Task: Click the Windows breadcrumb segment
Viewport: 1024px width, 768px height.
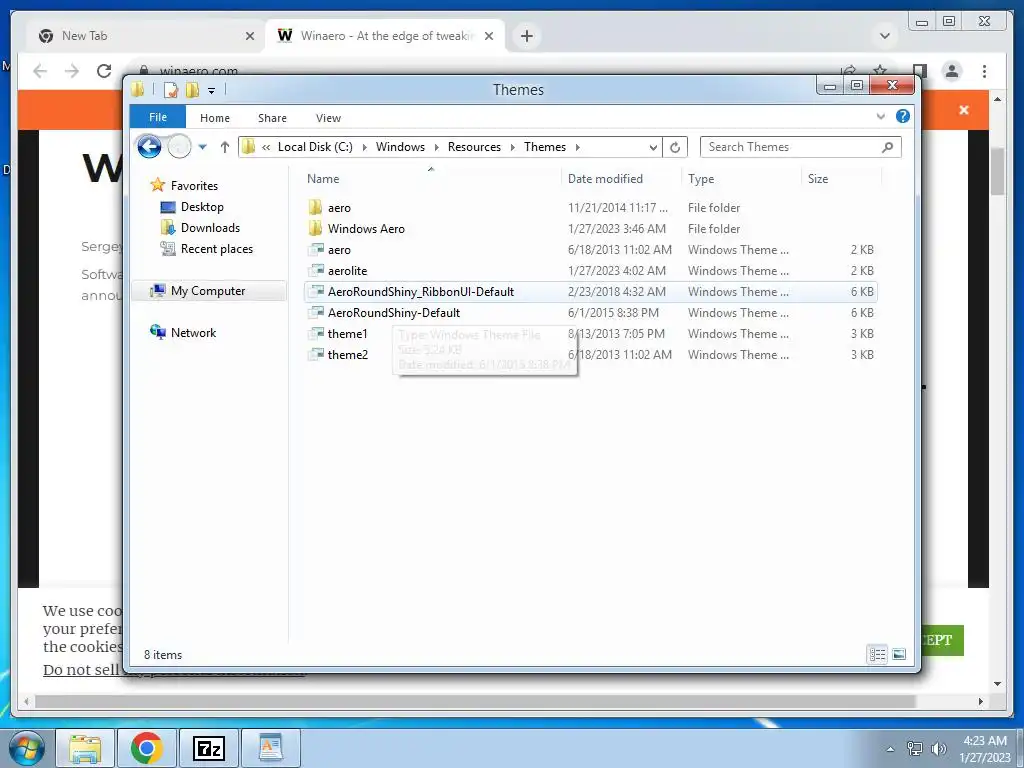Action: pyautogui.click(x=400, y=147)
